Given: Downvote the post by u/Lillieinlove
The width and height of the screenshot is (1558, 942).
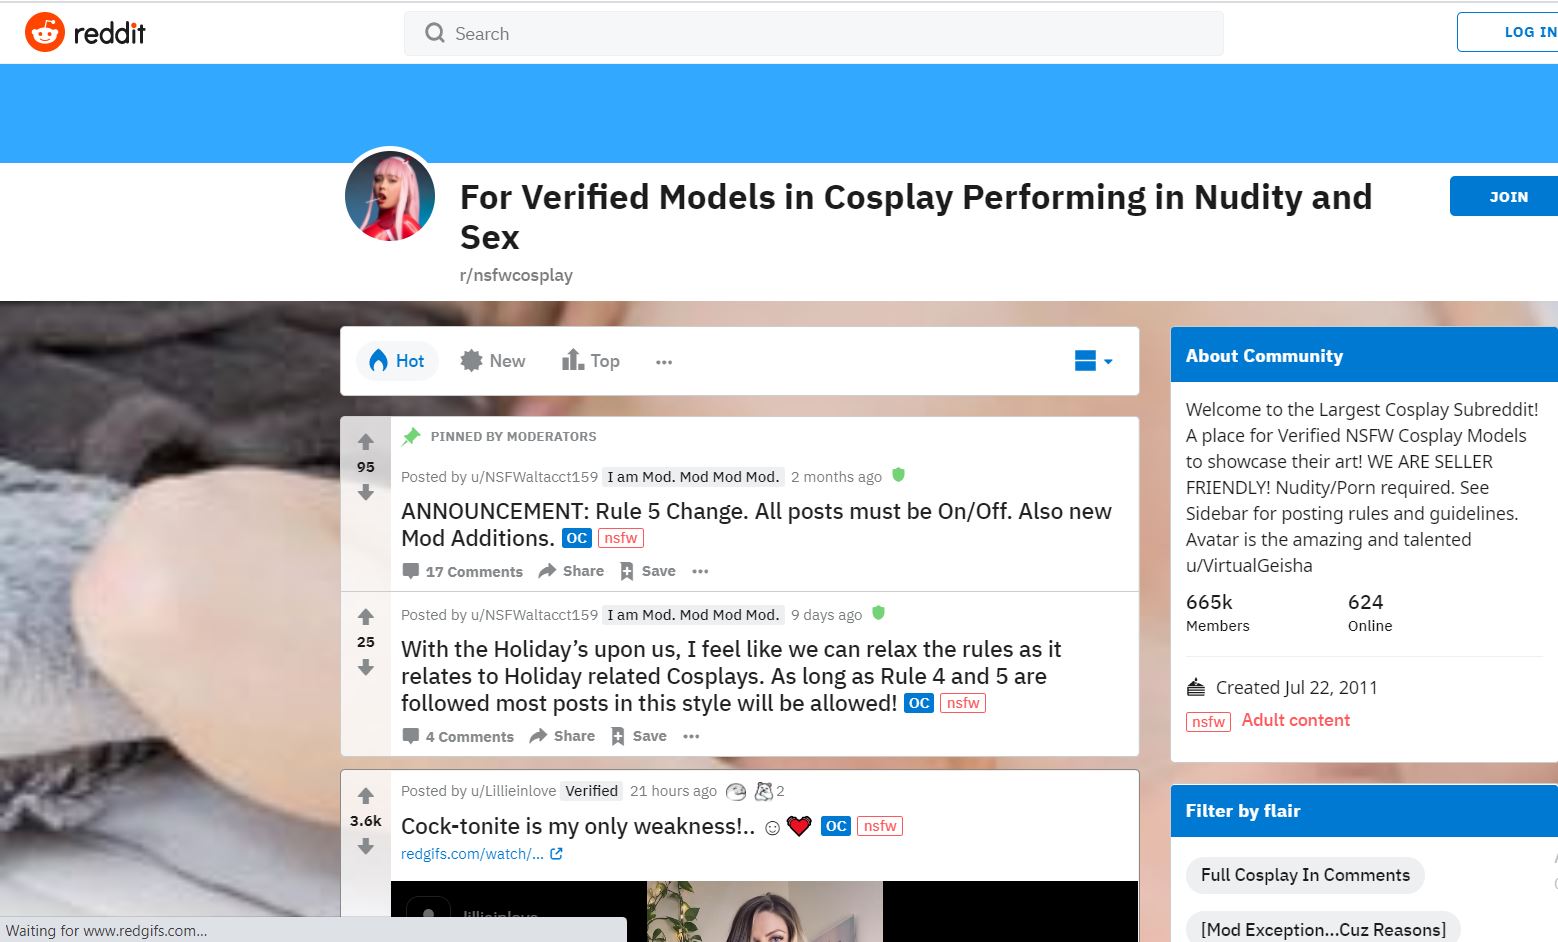Looking at the screenshot, I should 366,846.
